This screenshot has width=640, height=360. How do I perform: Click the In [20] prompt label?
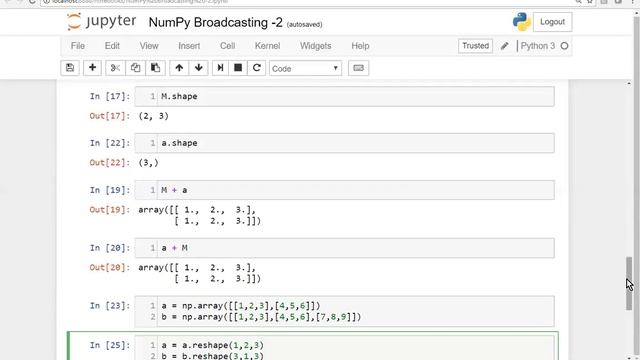click(110, 248)
